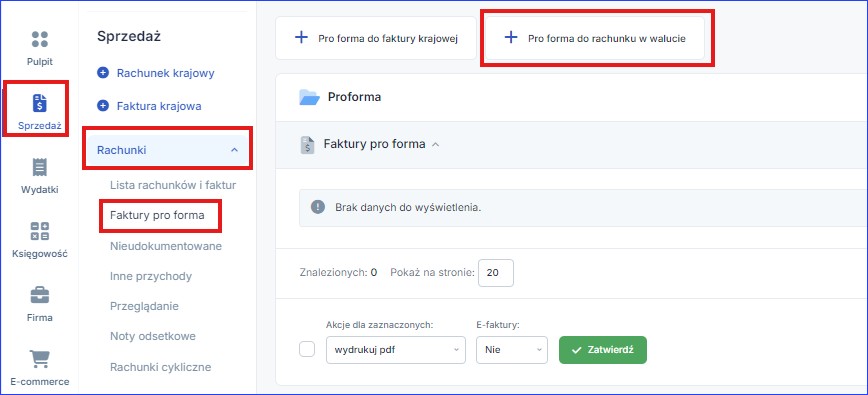This screenshot has height=395, width=868.
Task: Click Pro forma do faktury krajowej button
Action: (x=376, y=38)
